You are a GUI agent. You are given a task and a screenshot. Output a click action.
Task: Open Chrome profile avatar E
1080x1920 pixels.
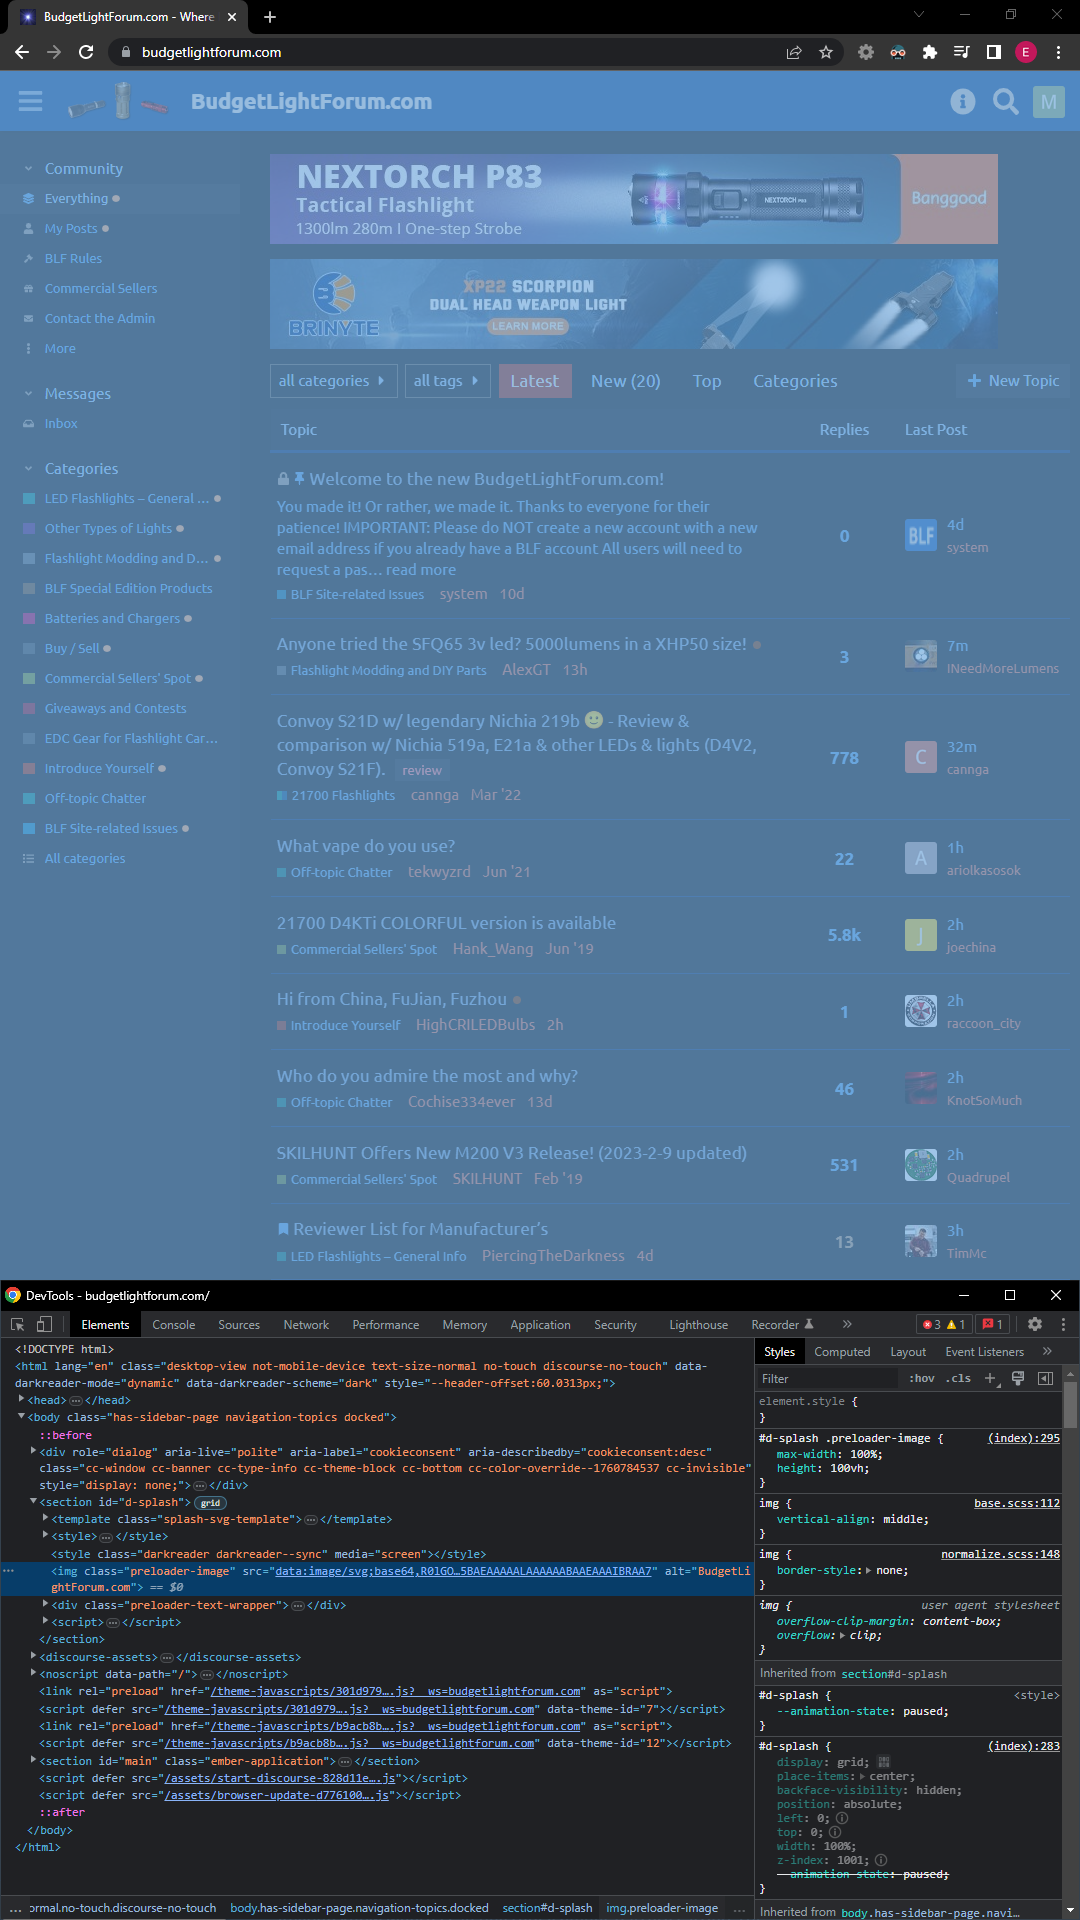click(1026, 52)
